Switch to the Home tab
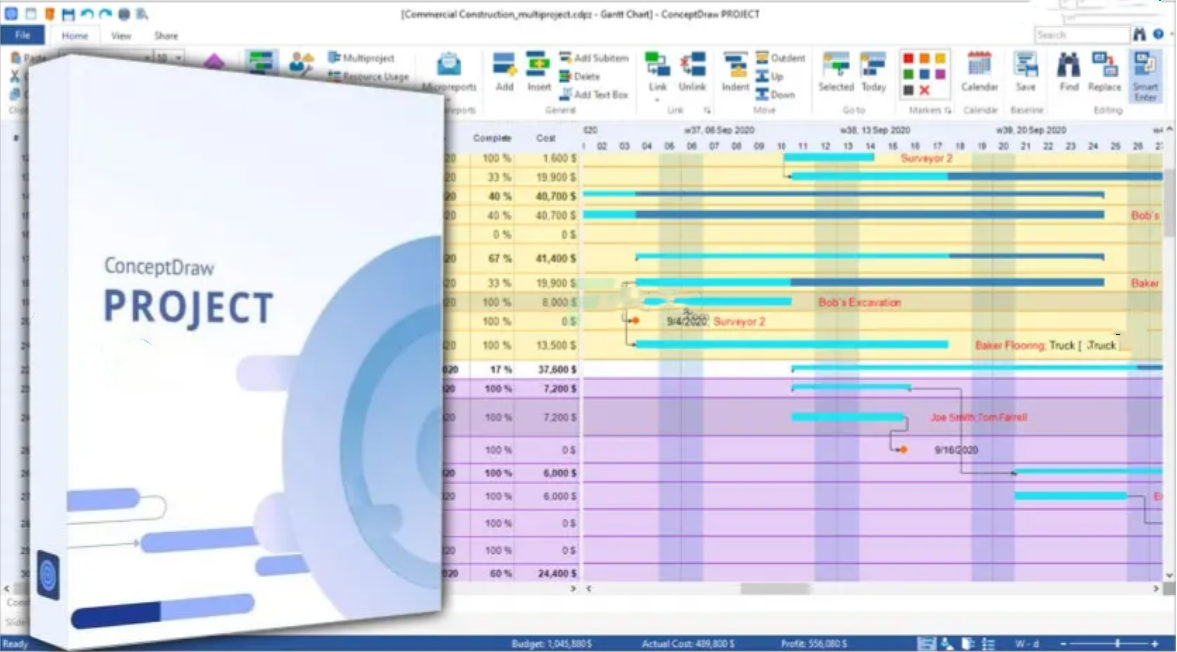 74,35
